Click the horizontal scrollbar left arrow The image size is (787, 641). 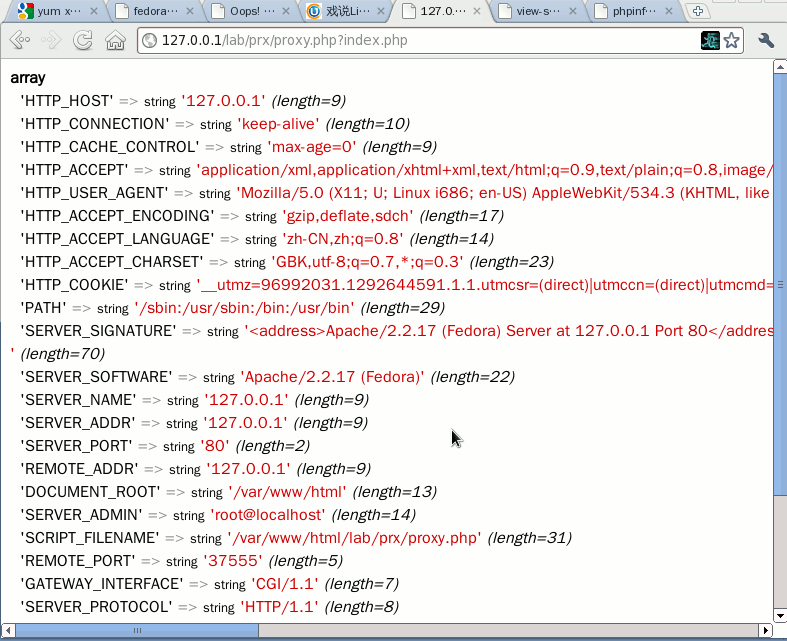coord(8,630)
